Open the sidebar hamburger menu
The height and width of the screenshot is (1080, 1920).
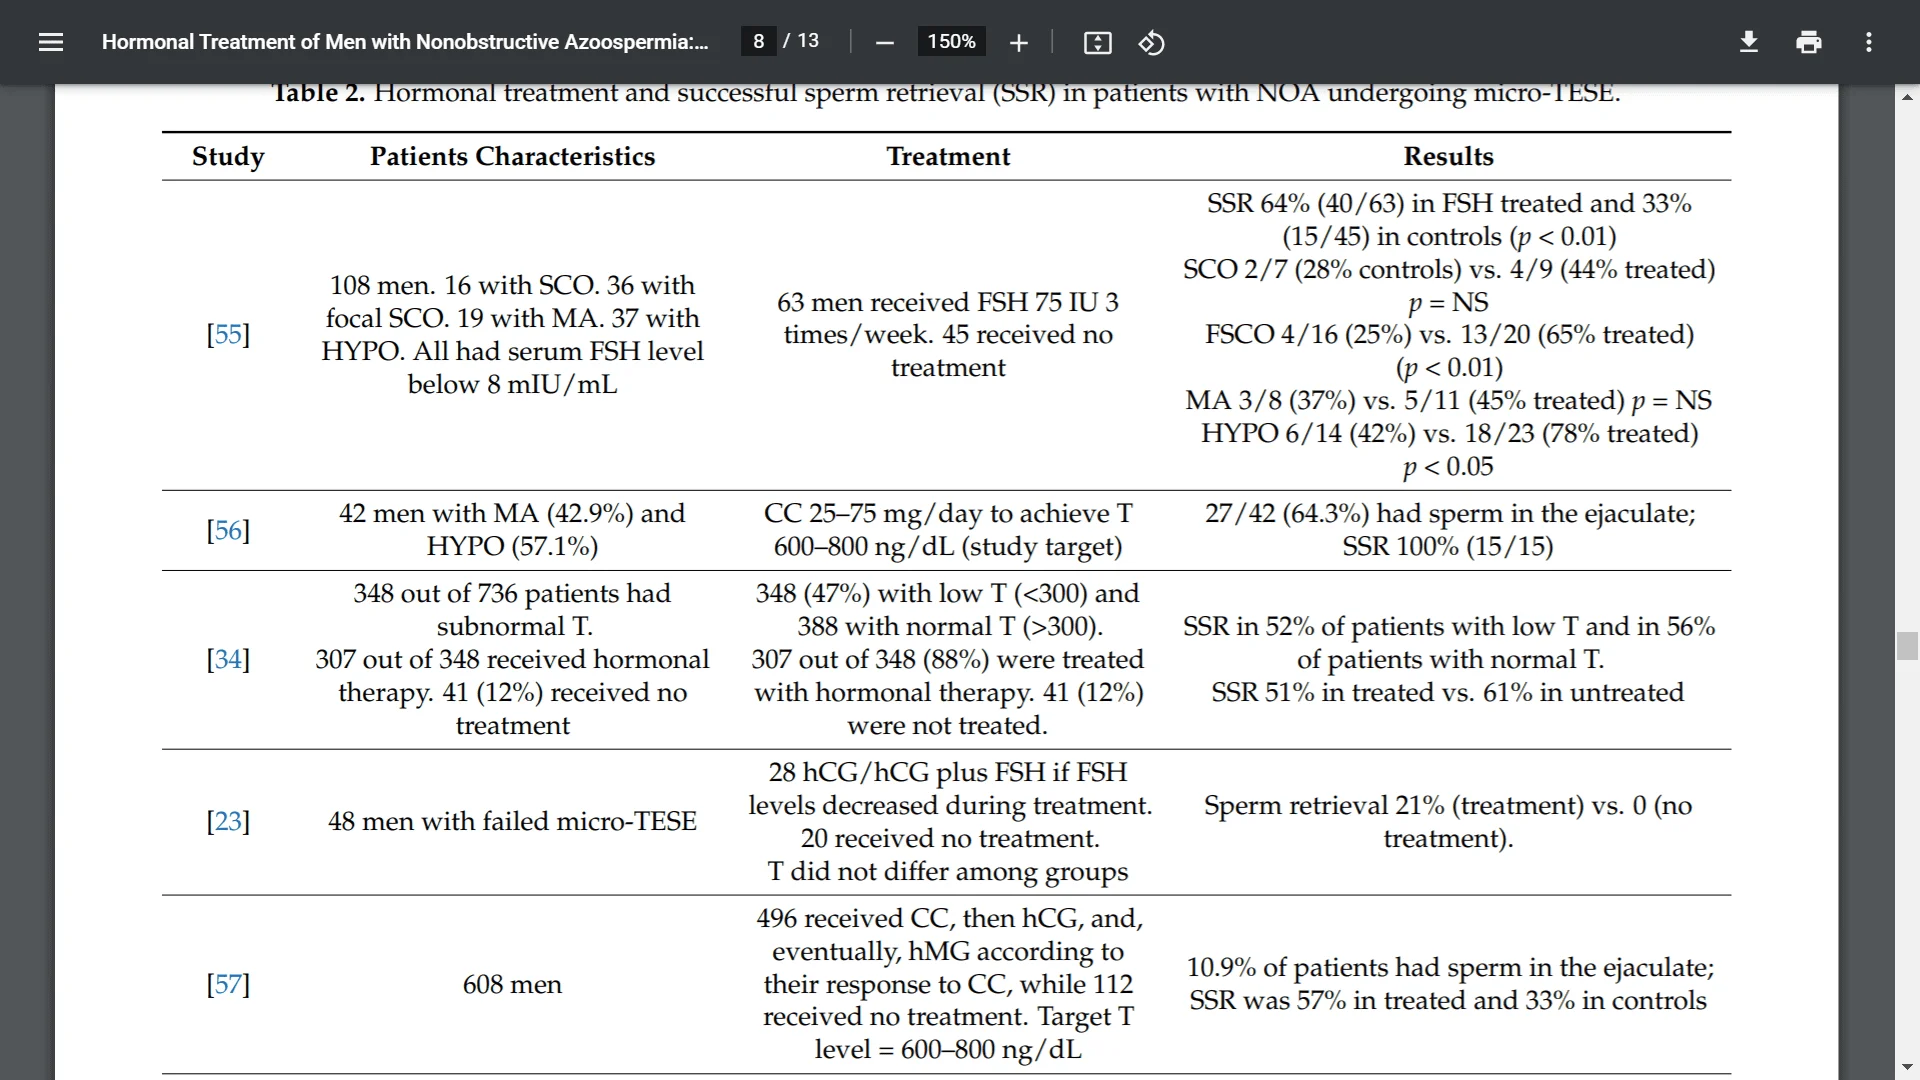(51, 42)
